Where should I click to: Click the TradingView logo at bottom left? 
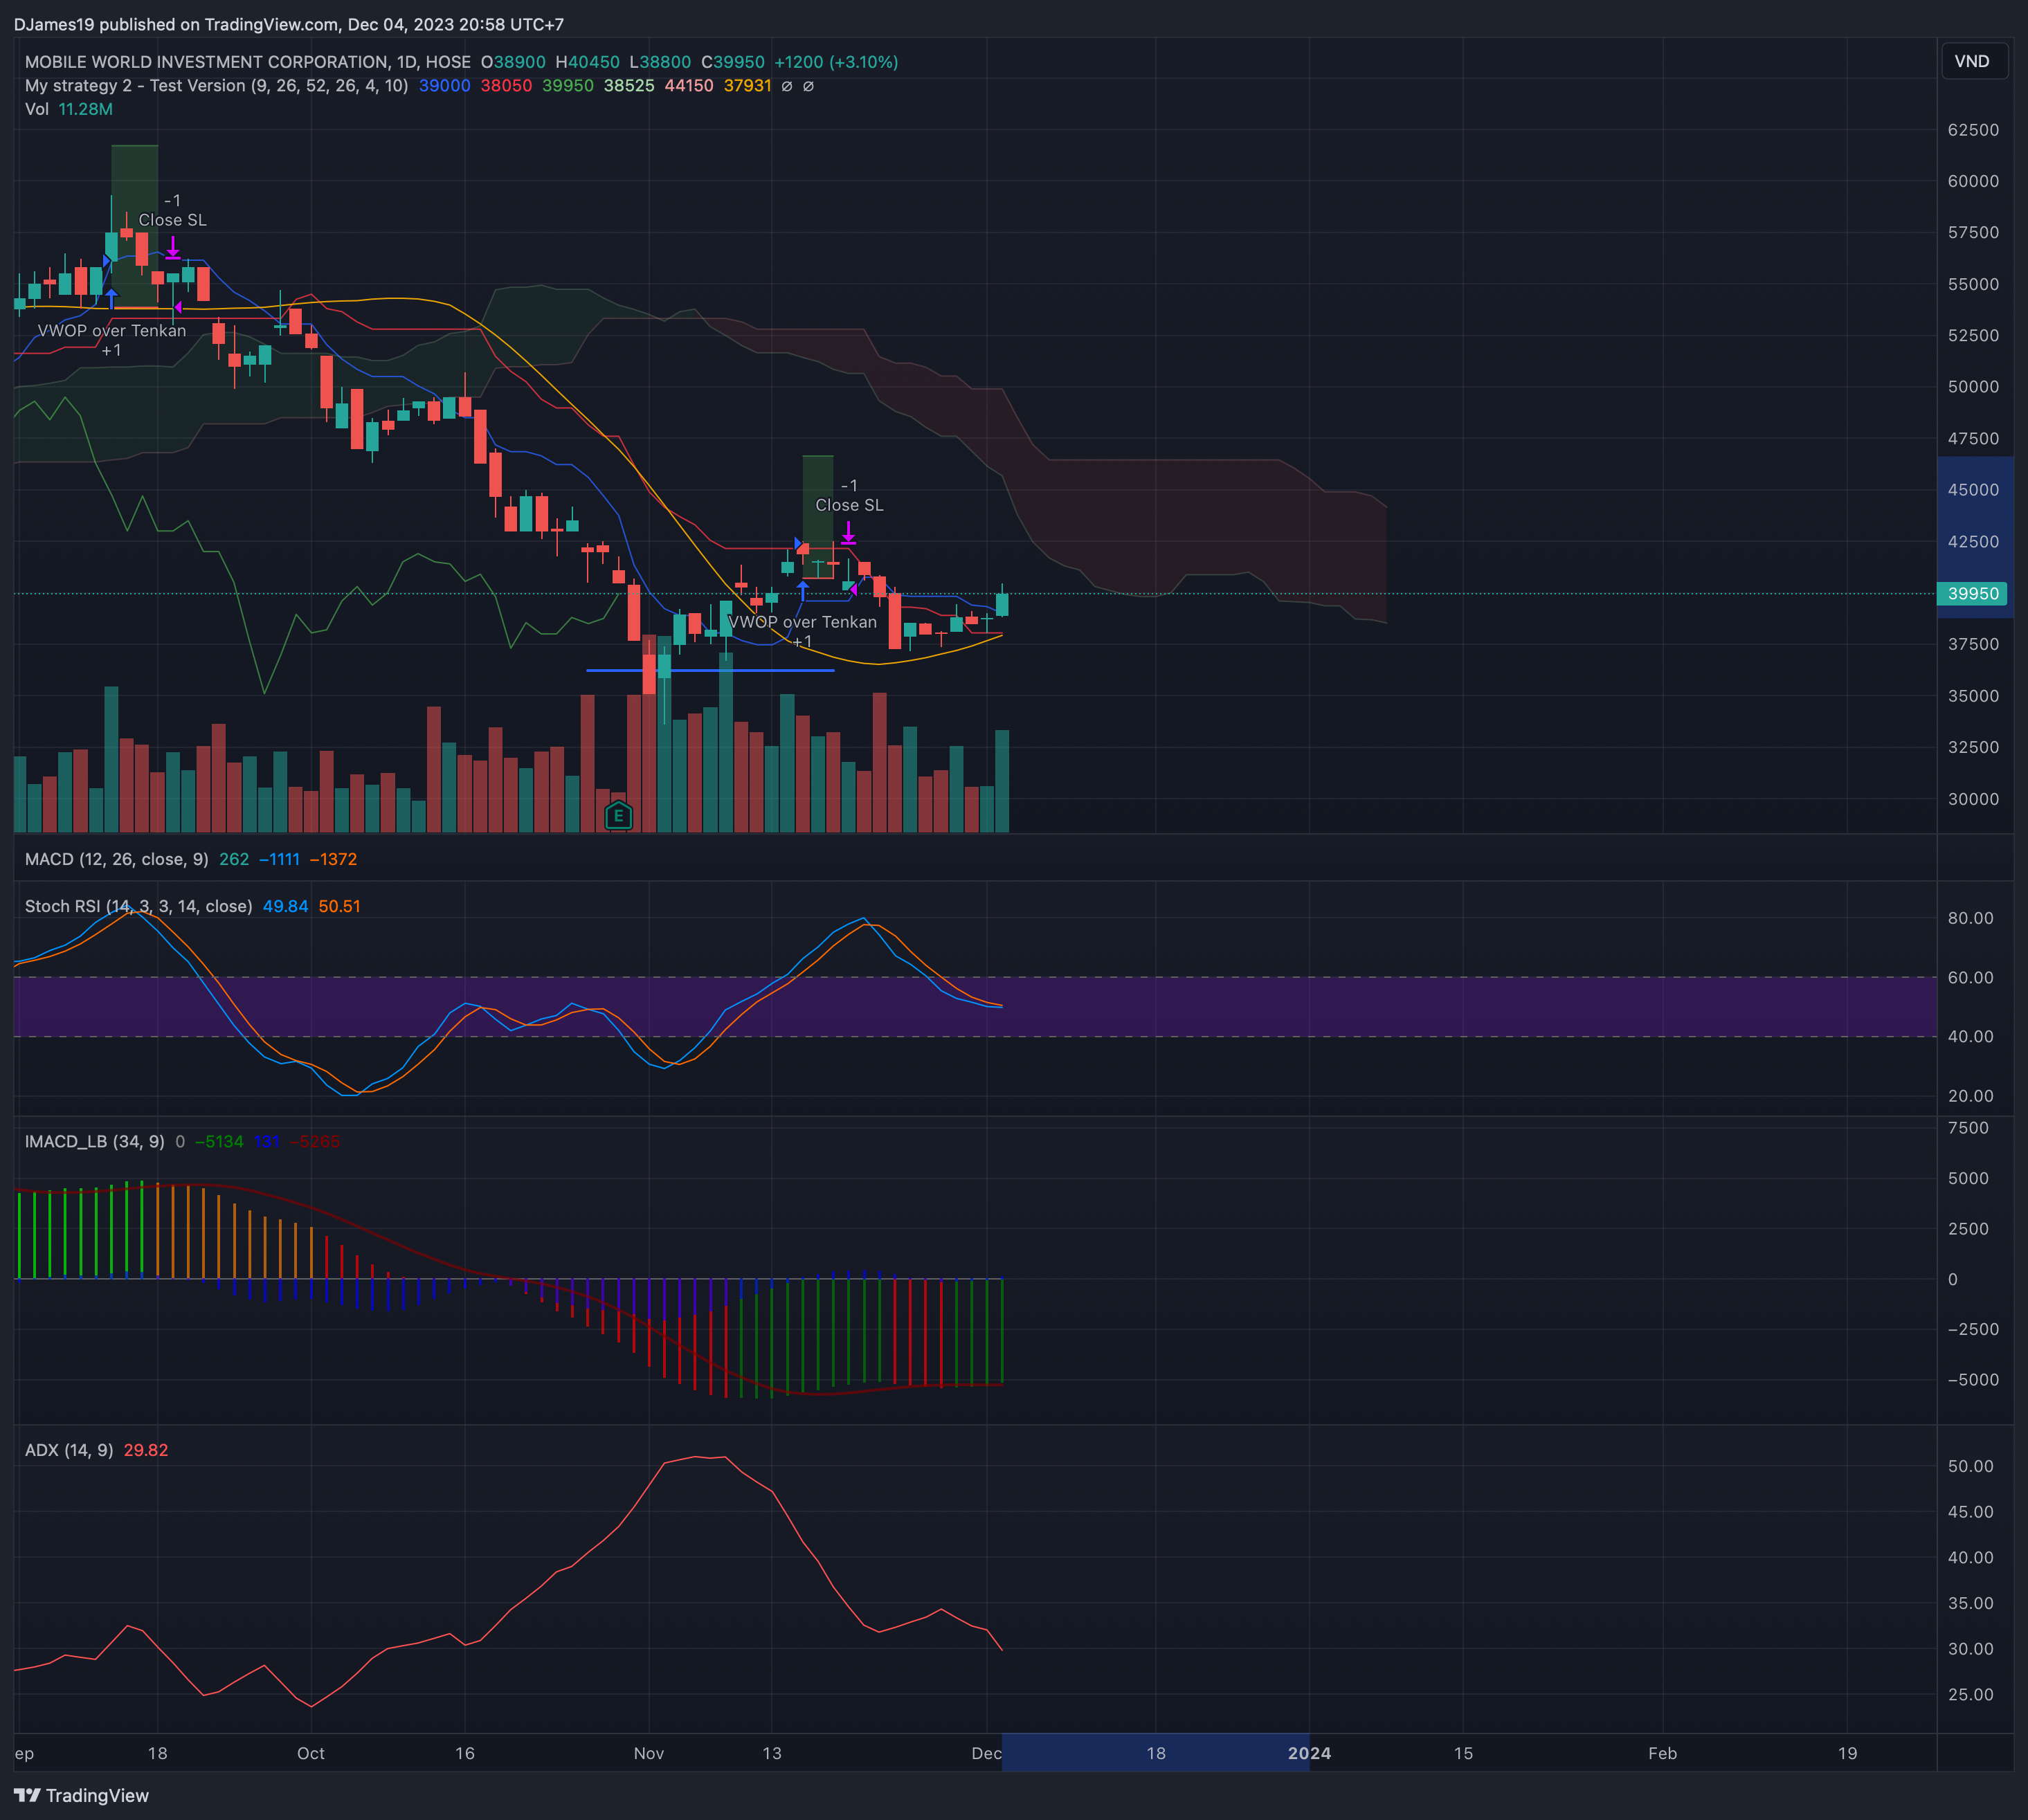click(81, 1796)
